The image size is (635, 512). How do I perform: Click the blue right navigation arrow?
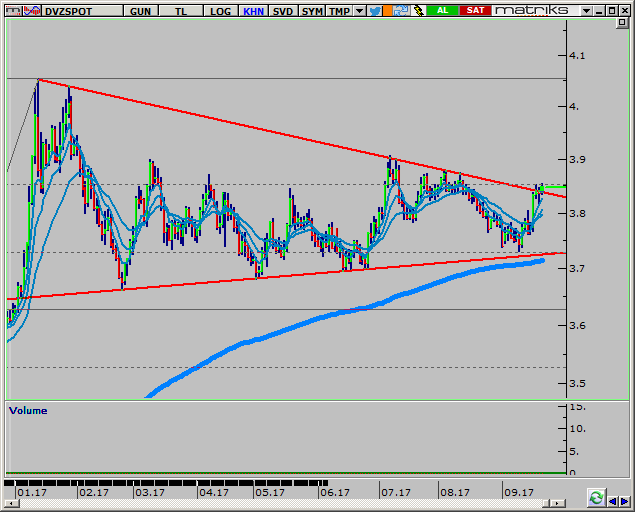(624, 502)
